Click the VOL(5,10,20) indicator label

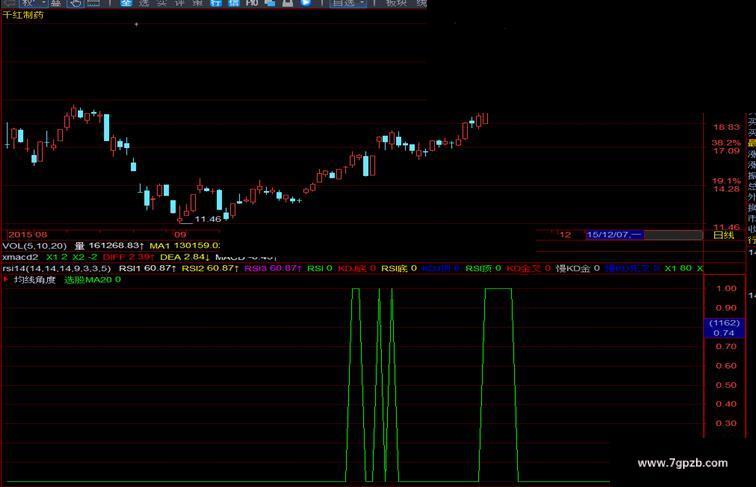point(35,246)
